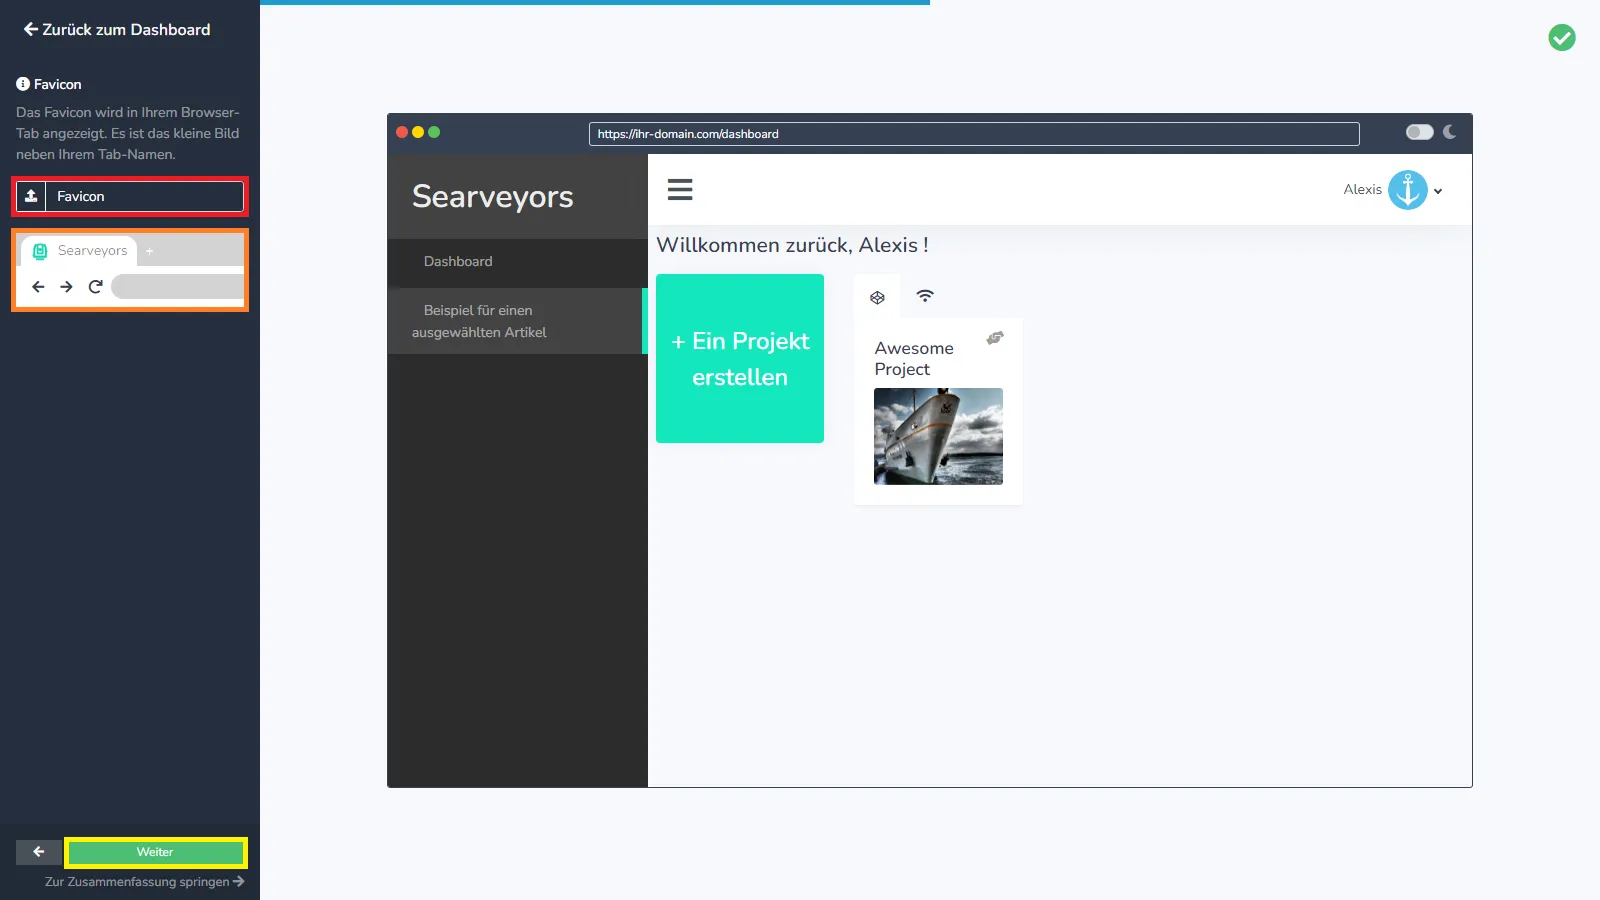Click the red window dot in preview
This screenshot has width=1600, height=900.
click(402, 132)
